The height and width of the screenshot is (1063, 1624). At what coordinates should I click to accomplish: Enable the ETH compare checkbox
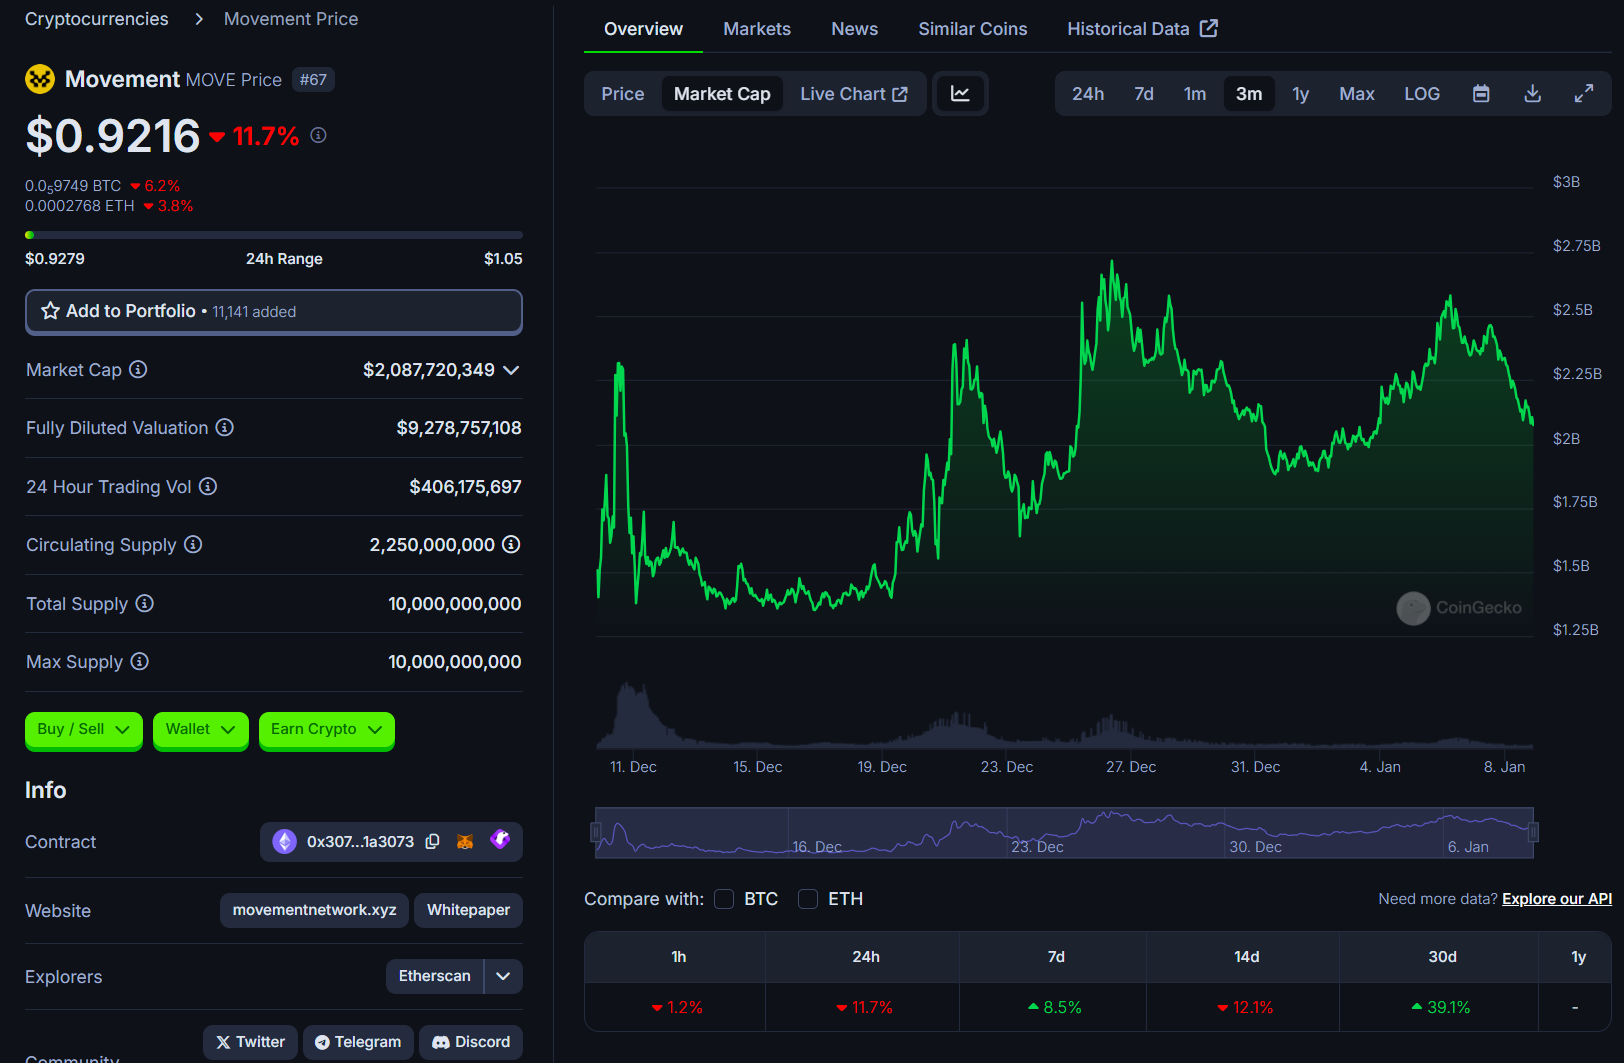[808, 899]
